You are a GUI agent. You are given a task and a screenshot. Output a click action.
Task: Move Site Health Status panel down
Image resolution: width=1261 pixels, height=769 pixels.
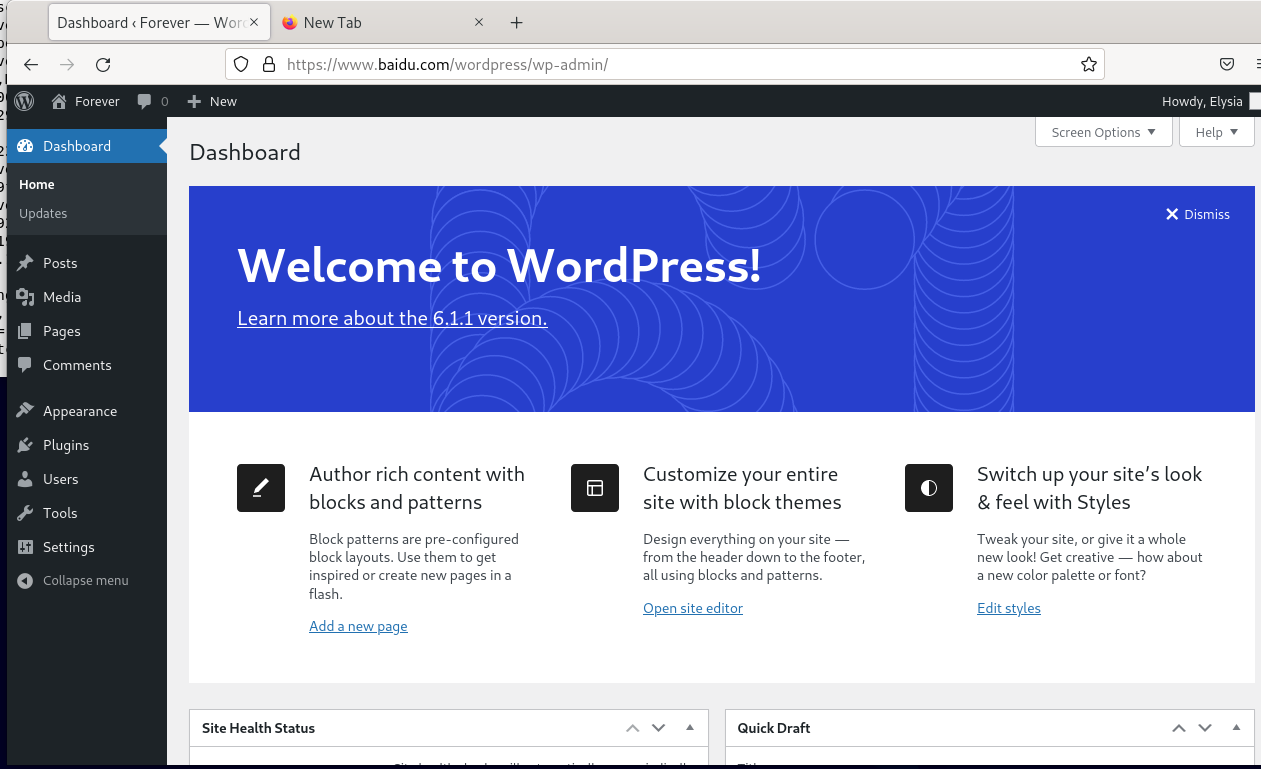click(658, 728)
